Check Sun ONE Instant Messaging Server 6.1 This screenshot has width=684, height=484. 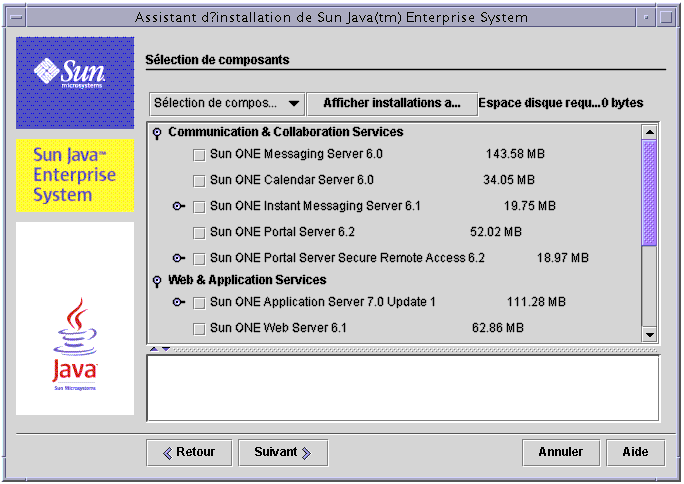coord(199,207)
